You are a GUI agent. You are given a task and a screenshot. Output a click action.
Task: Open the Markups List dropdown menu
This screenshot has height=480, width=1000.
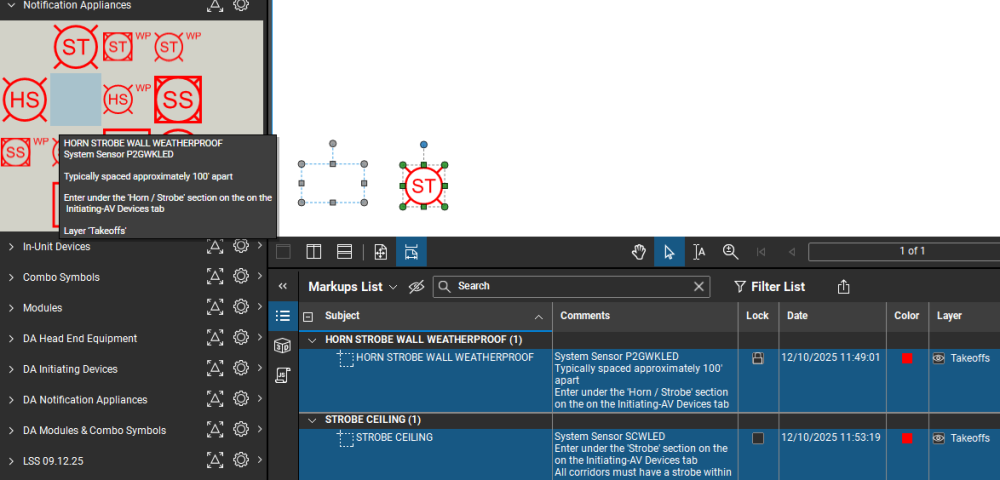pos(353,287)
